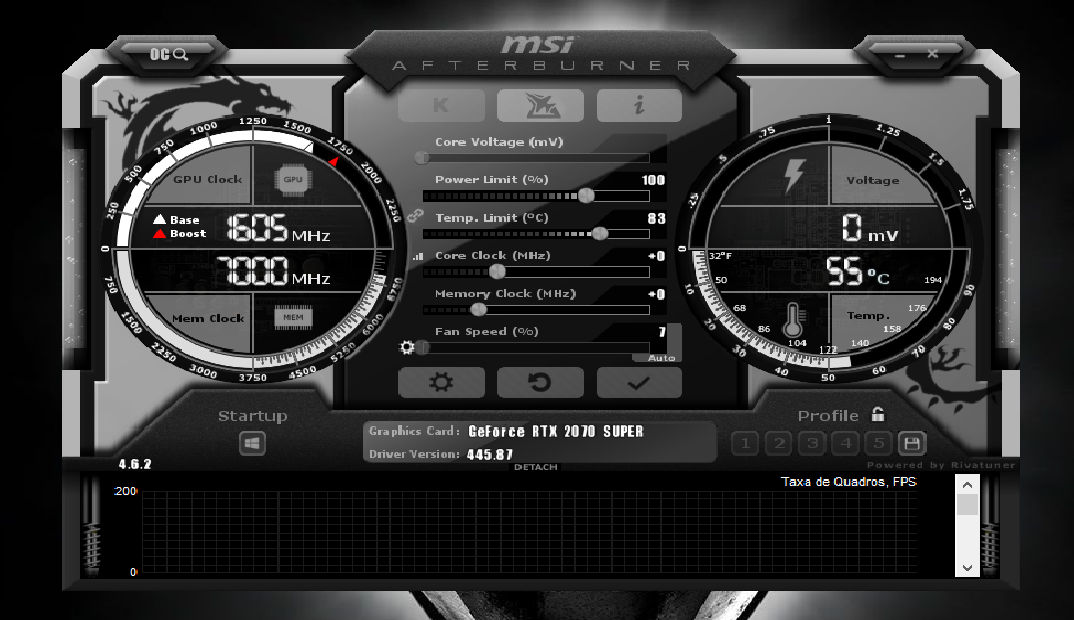
Task: Click the MEM chip icon in the gauge
Action: point(293,318)
